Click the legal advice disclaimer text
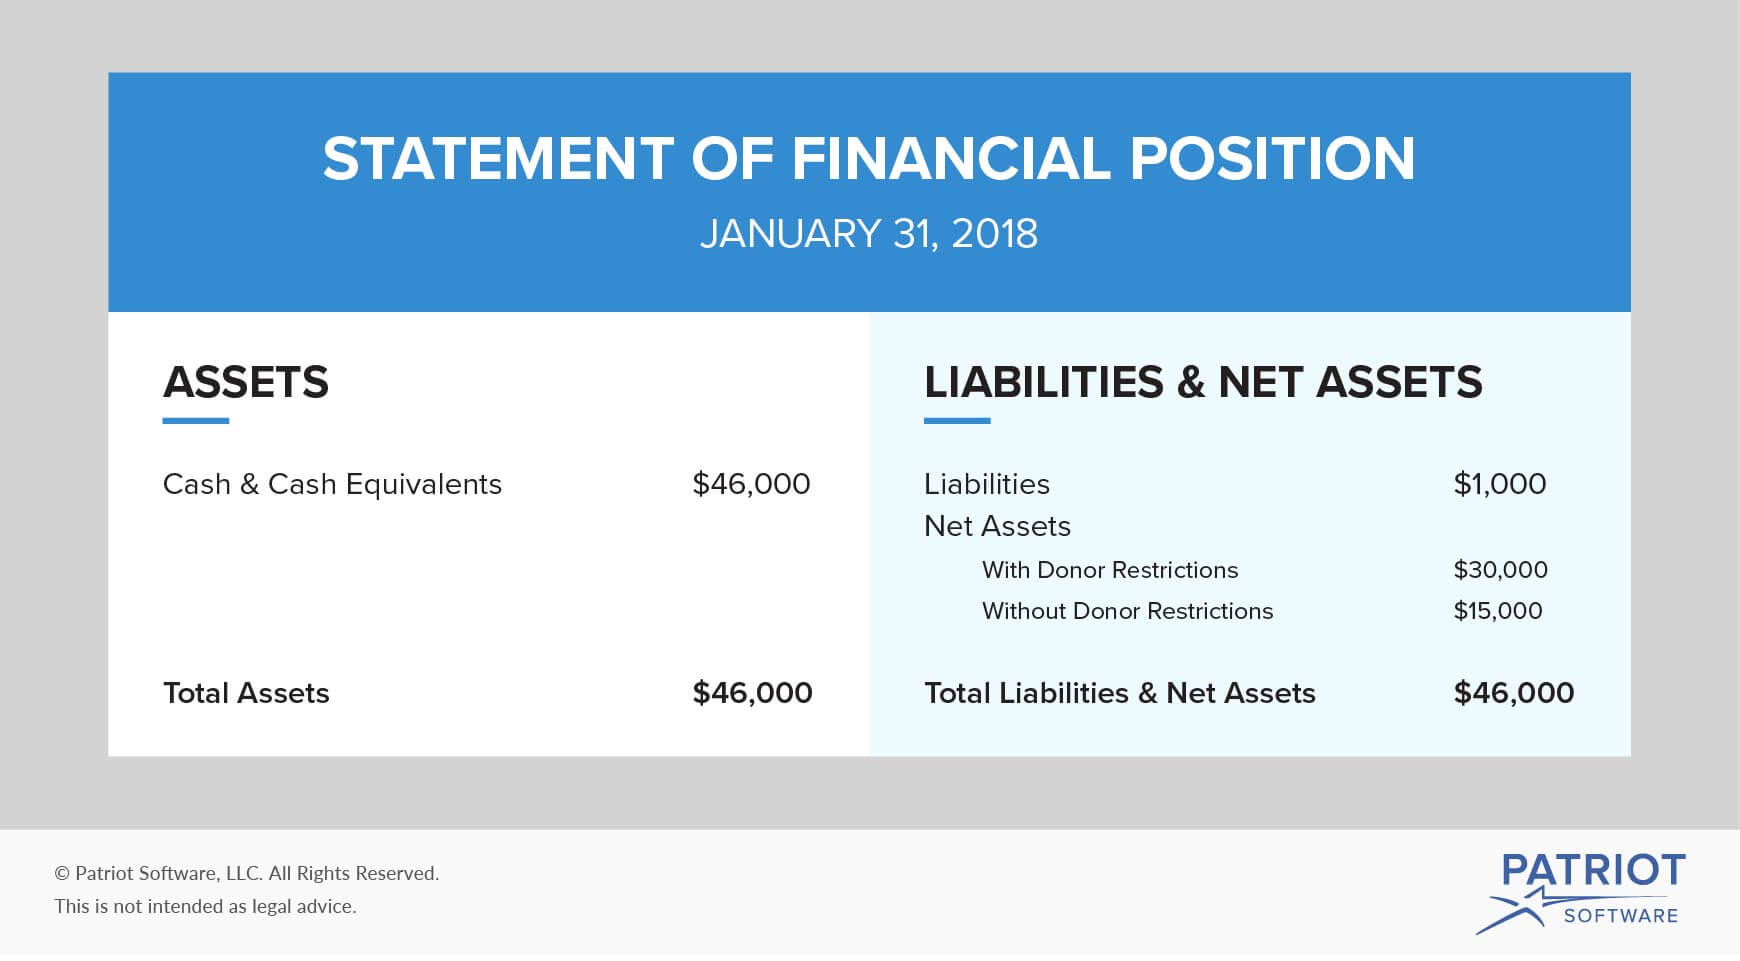1740x961 pixels. (205, 906)
